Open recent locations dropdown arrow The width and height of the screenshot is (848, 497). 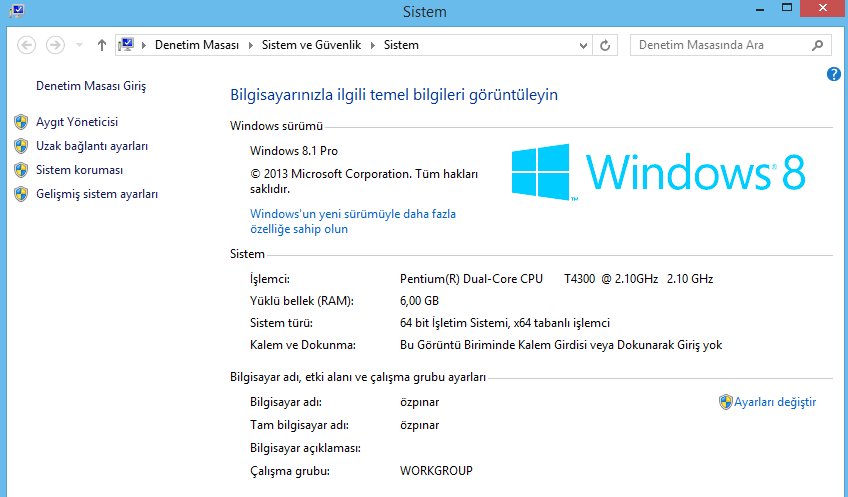[x=80, y=45]
